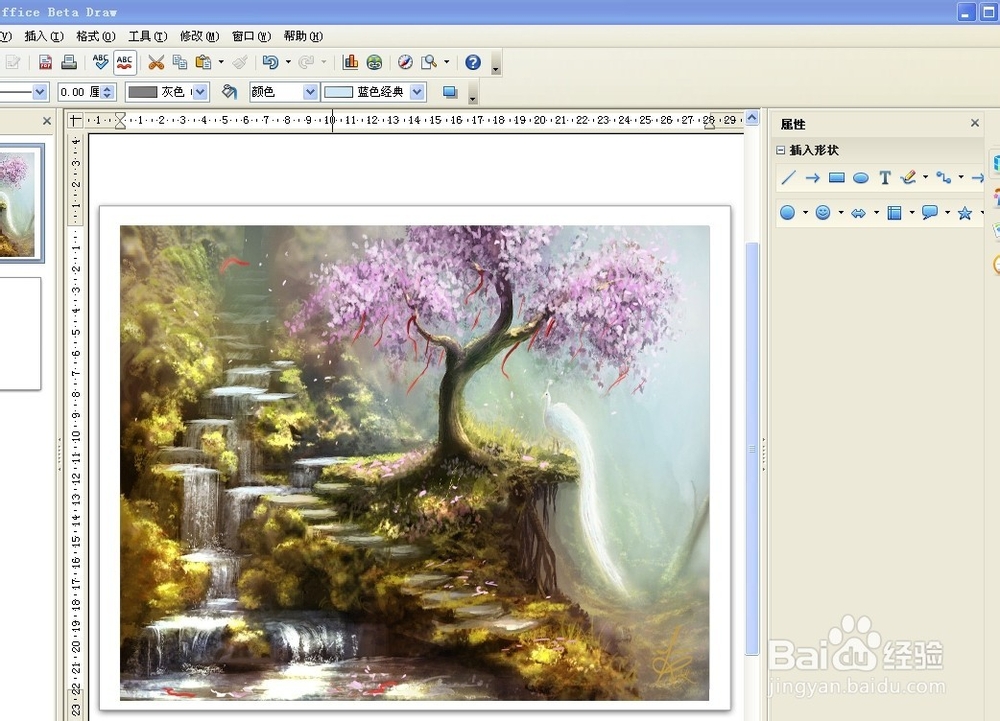Click the Copy icon
Image resolution: width=1000 pixels, height=721 pixels.
pos(180,62)
